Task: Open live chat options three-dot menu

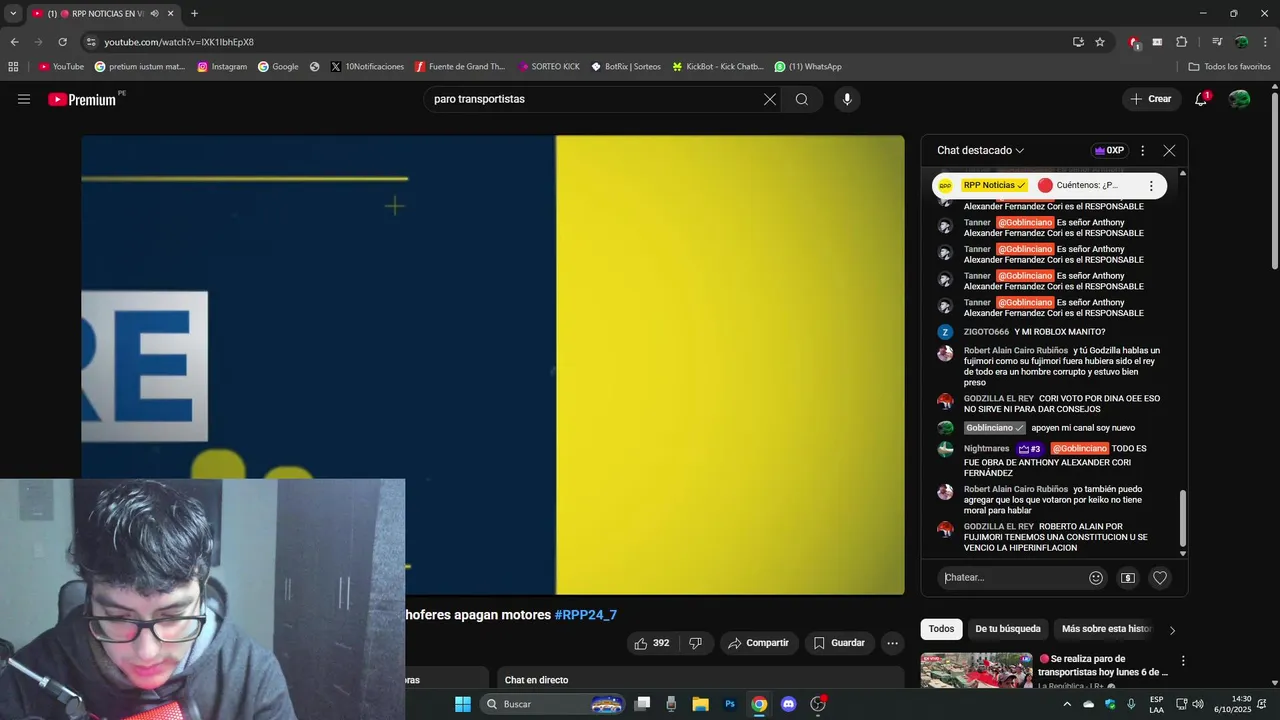Action: 1142,150
